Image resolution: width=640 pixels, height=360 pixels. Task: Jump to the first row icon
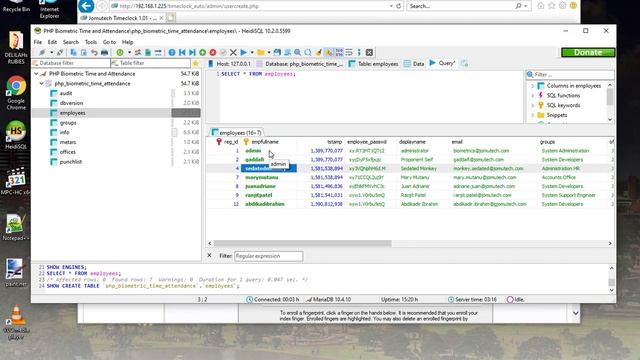(x=182, y=52)
